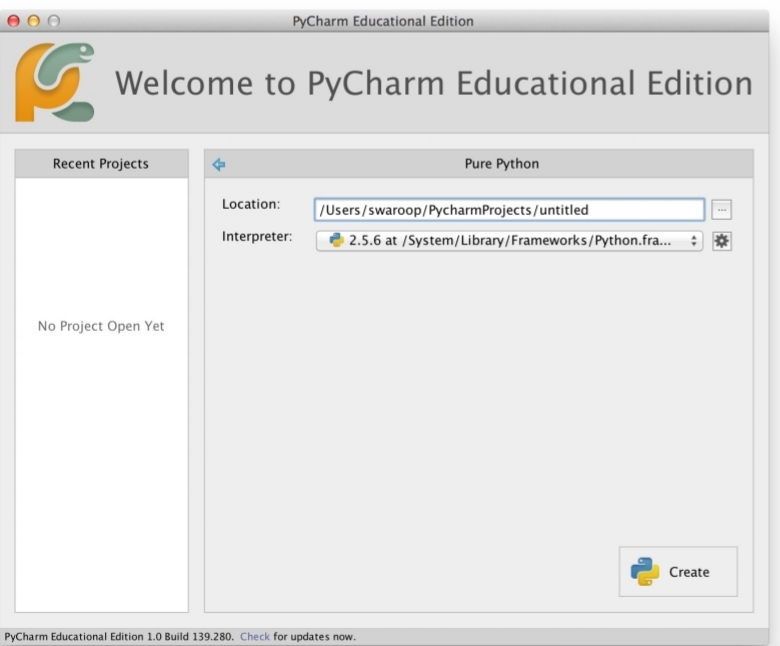Screen dimensions: 780x646
Task: Click the Create button
Action: 678,572
